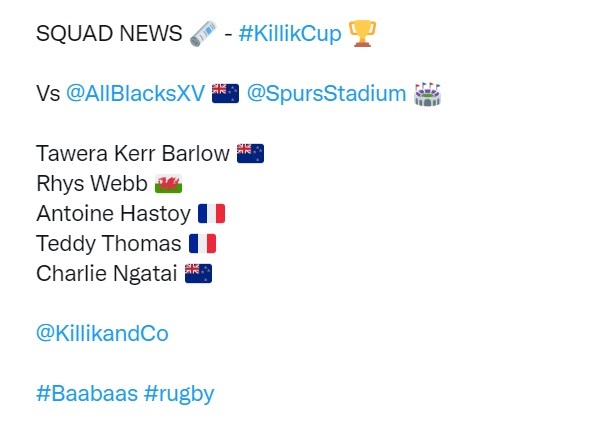Click the name Tawera Kerr Barlow
Viewport: 604px width, 422px height.
132,155
